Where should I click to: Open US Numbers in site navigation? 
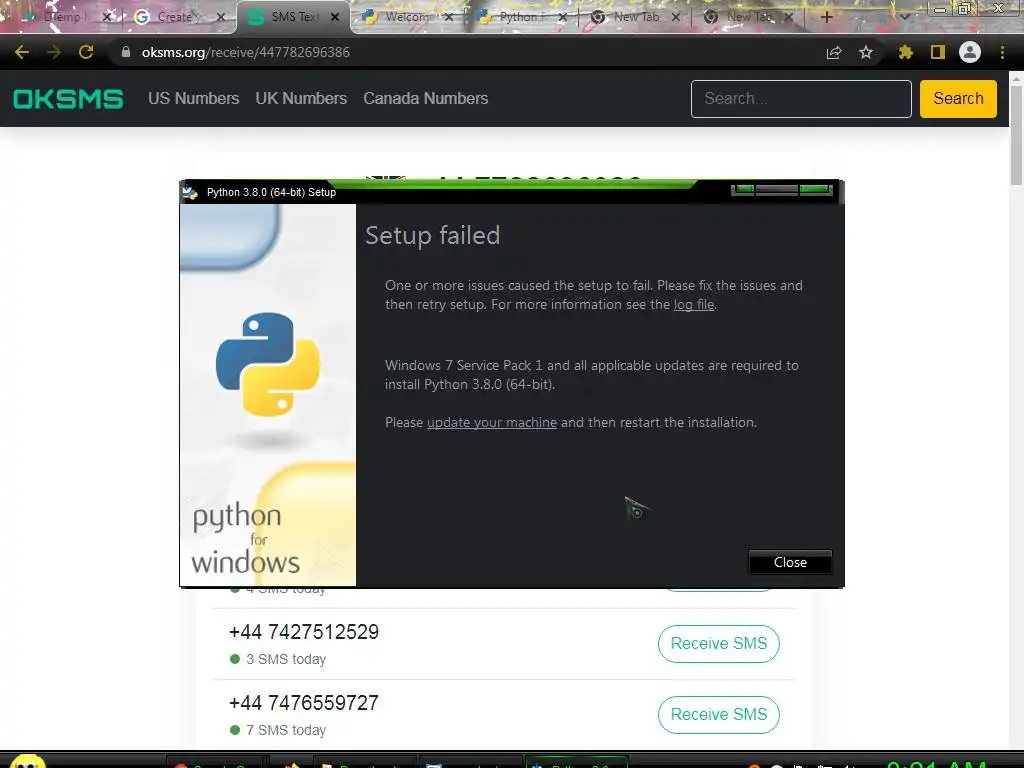[193, 99]
